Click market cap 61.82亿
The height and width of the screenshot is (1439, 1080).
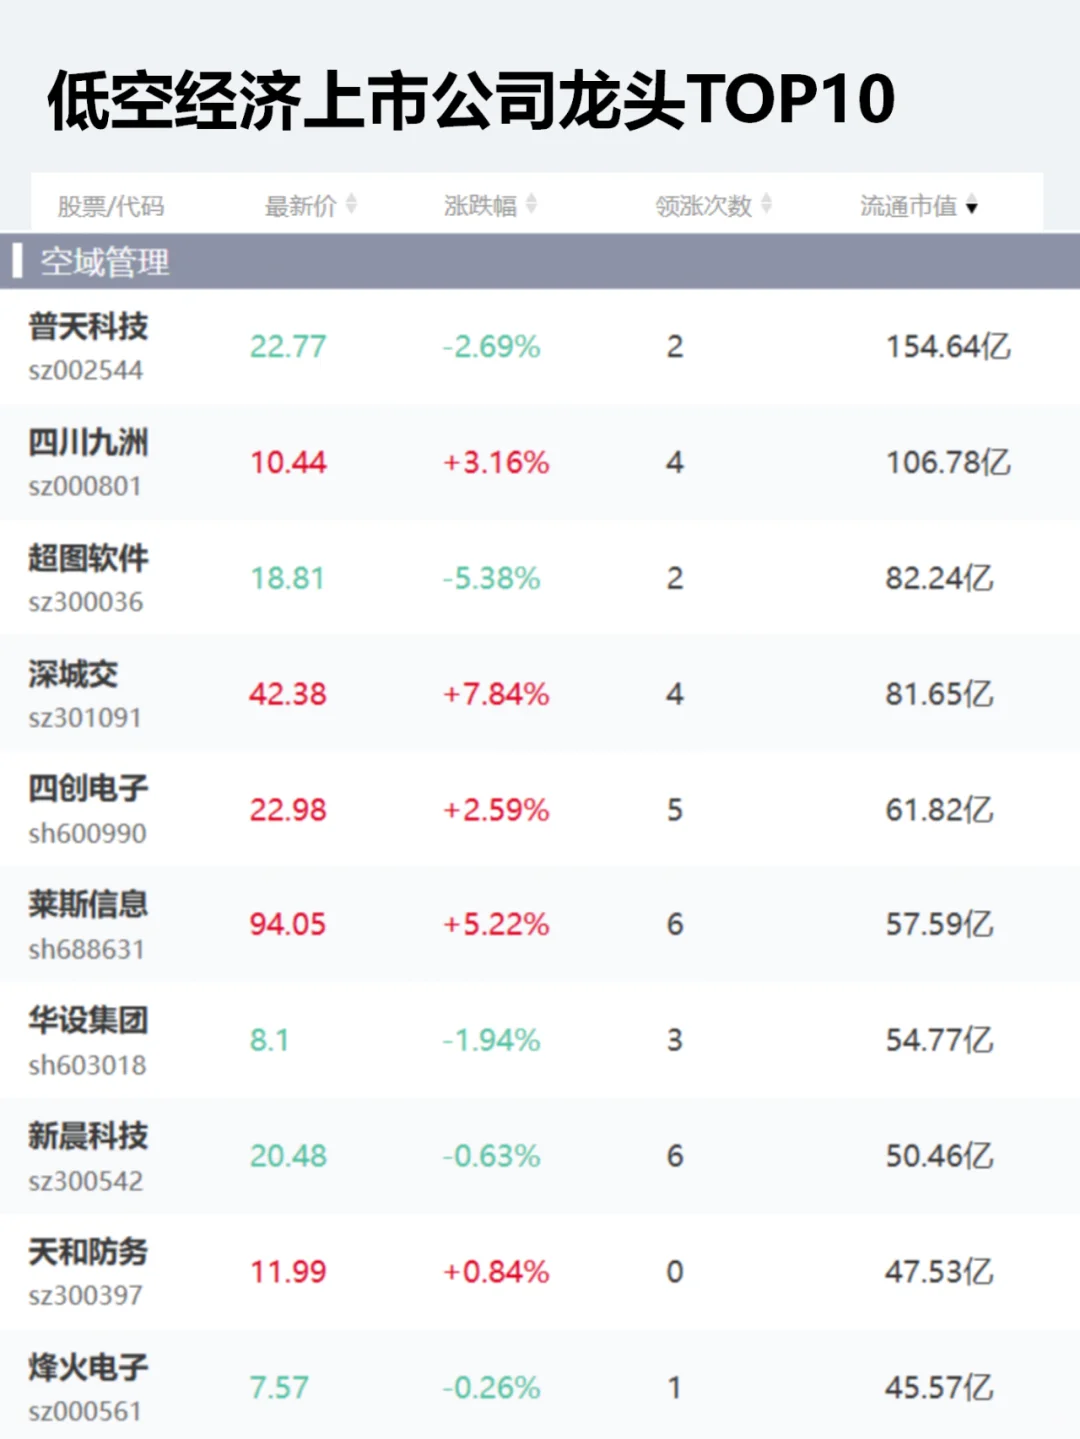(x=939, y=810)
